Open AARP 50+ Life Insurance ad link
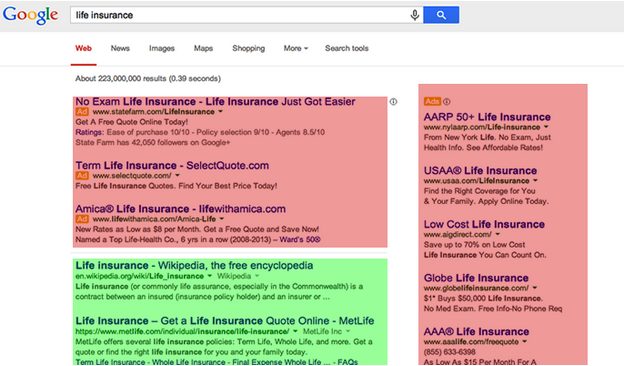This screenshot has height=366, width=625. point(487,117)
